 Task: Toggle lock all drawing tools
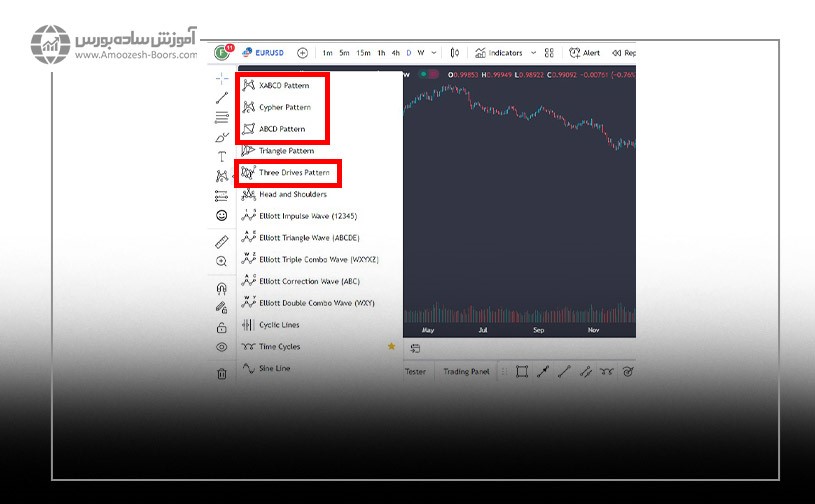pos(221,327)
